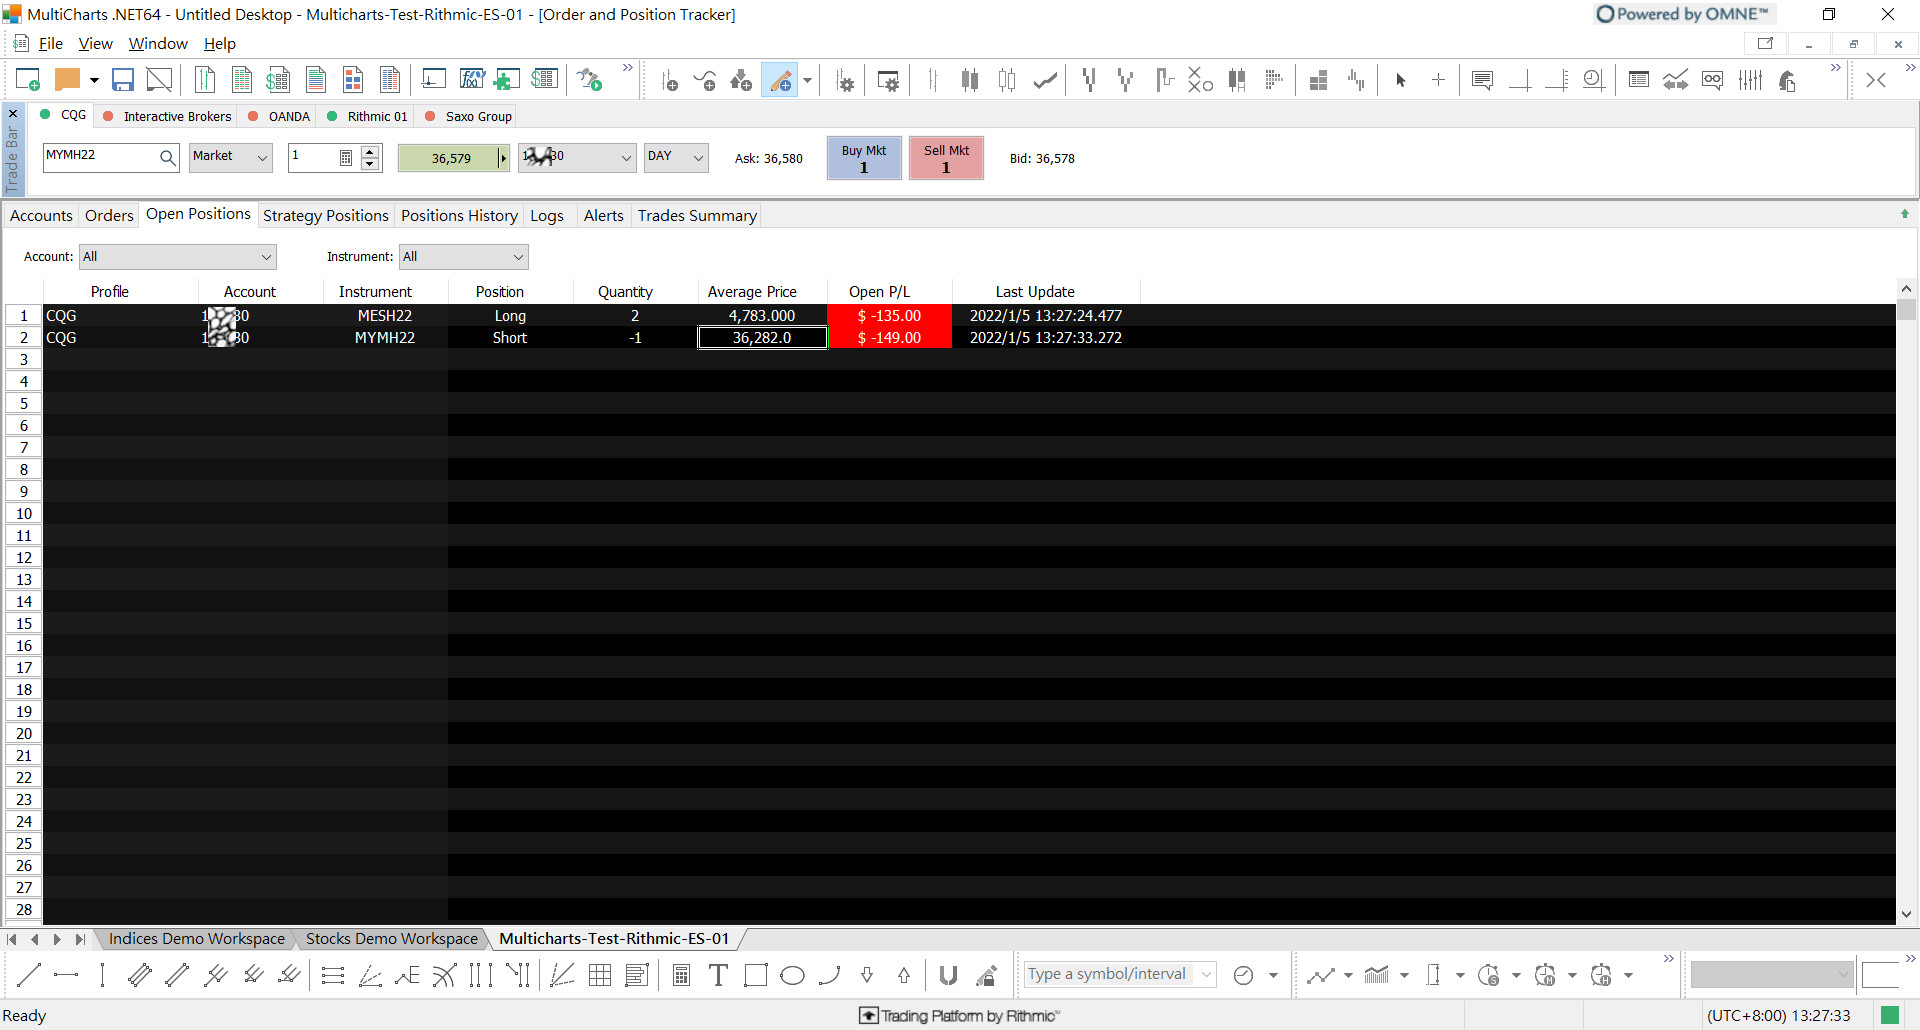
Task: Open the order type Market dropdown
Action: tap(231, 157)
